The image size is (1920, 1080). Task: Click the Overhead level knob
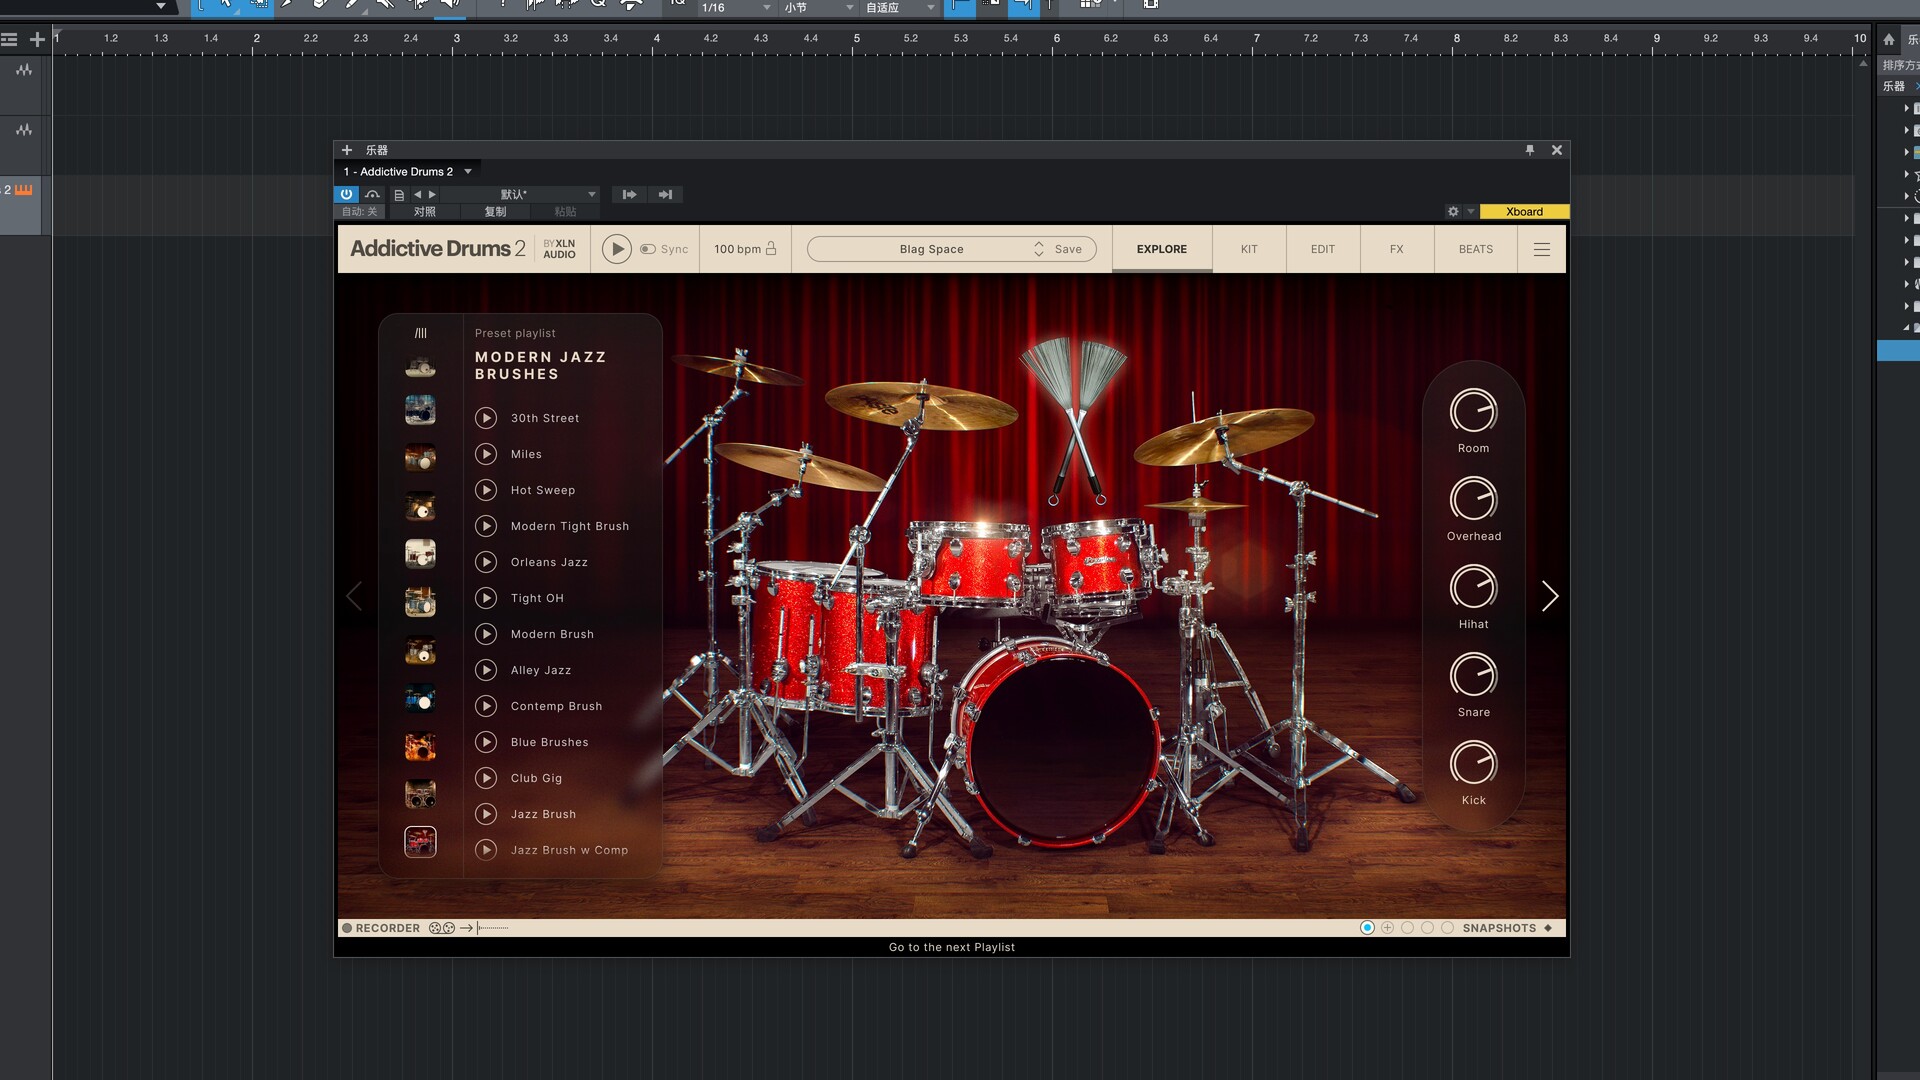click(x=1473, y=499)
